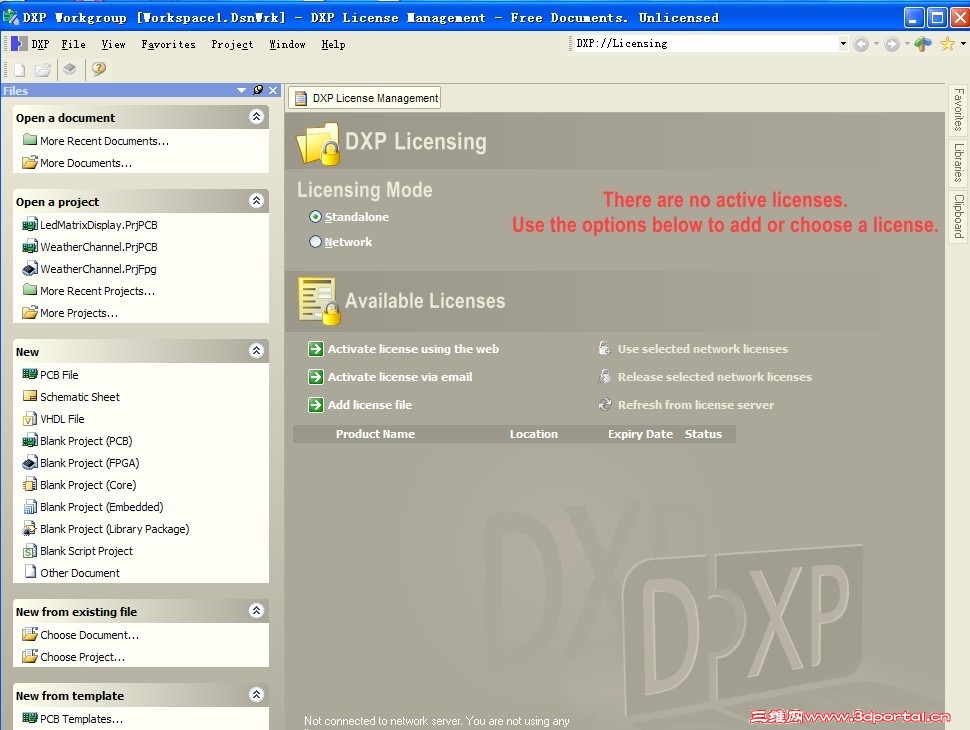
Task: Close the Files panel
Action: [273, 90]
